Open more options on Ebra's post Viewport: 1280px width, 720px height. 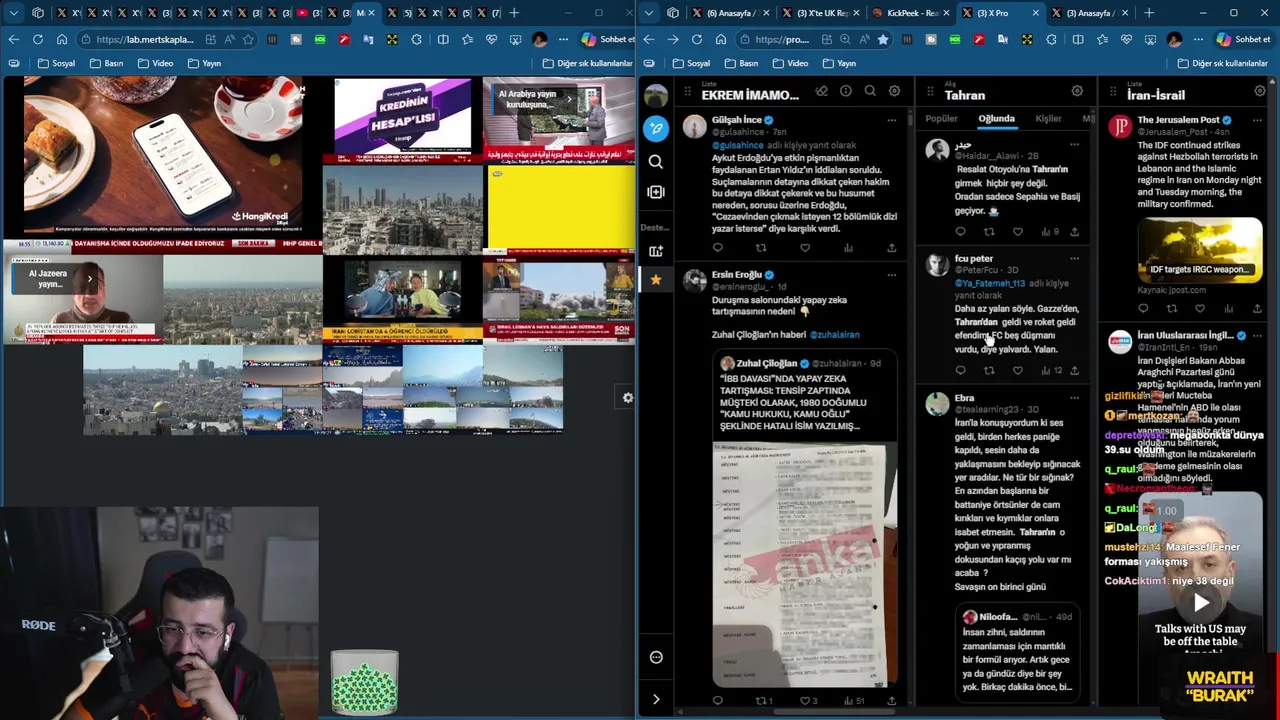[x=1074, y=398]
